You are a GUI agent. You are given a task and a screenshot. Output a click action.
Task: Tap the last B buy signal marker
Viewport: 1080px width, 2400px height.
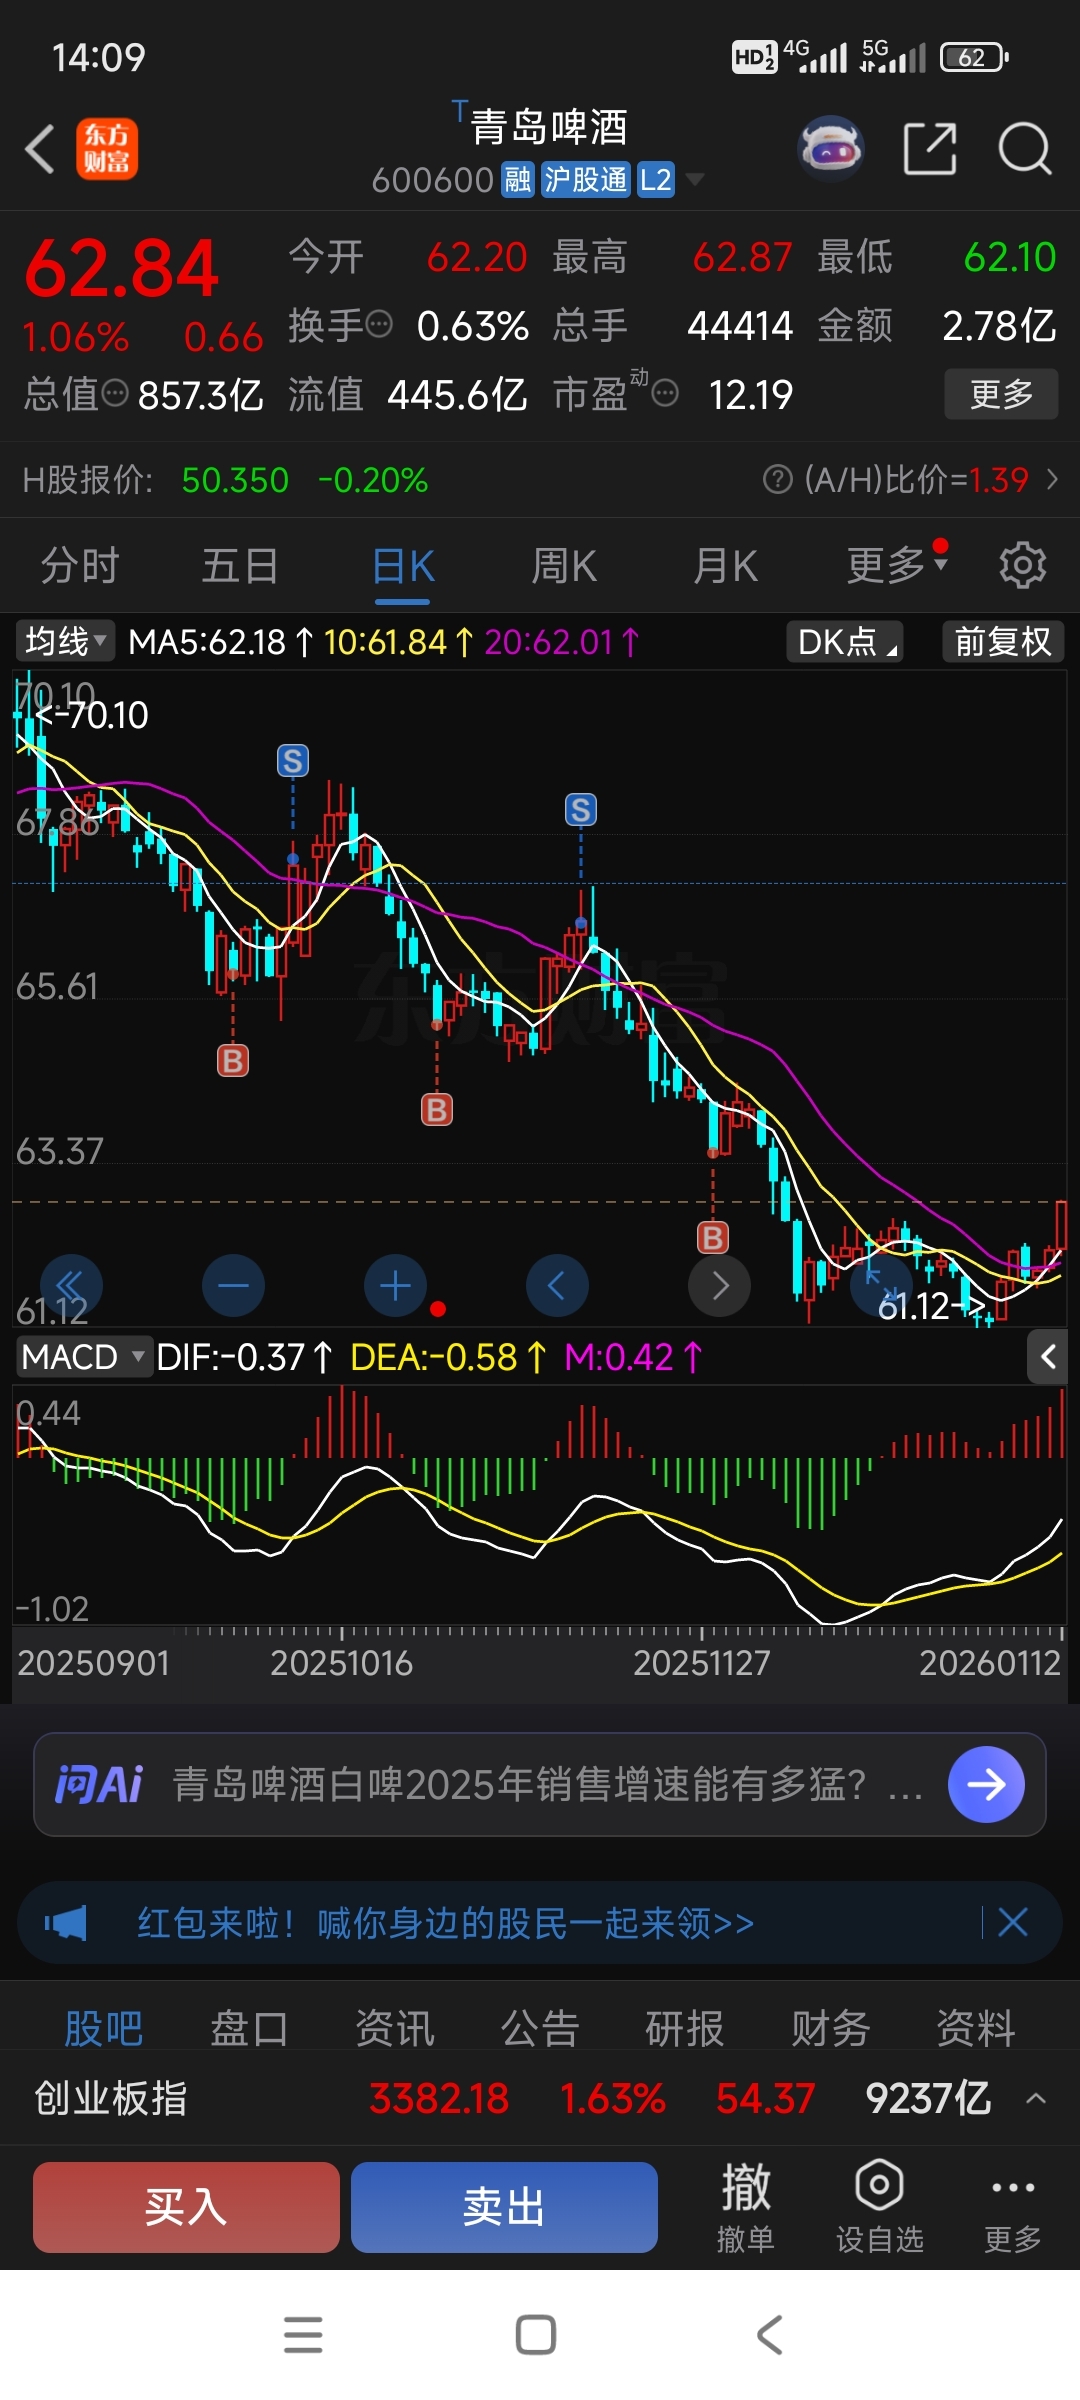[713, 1238]
